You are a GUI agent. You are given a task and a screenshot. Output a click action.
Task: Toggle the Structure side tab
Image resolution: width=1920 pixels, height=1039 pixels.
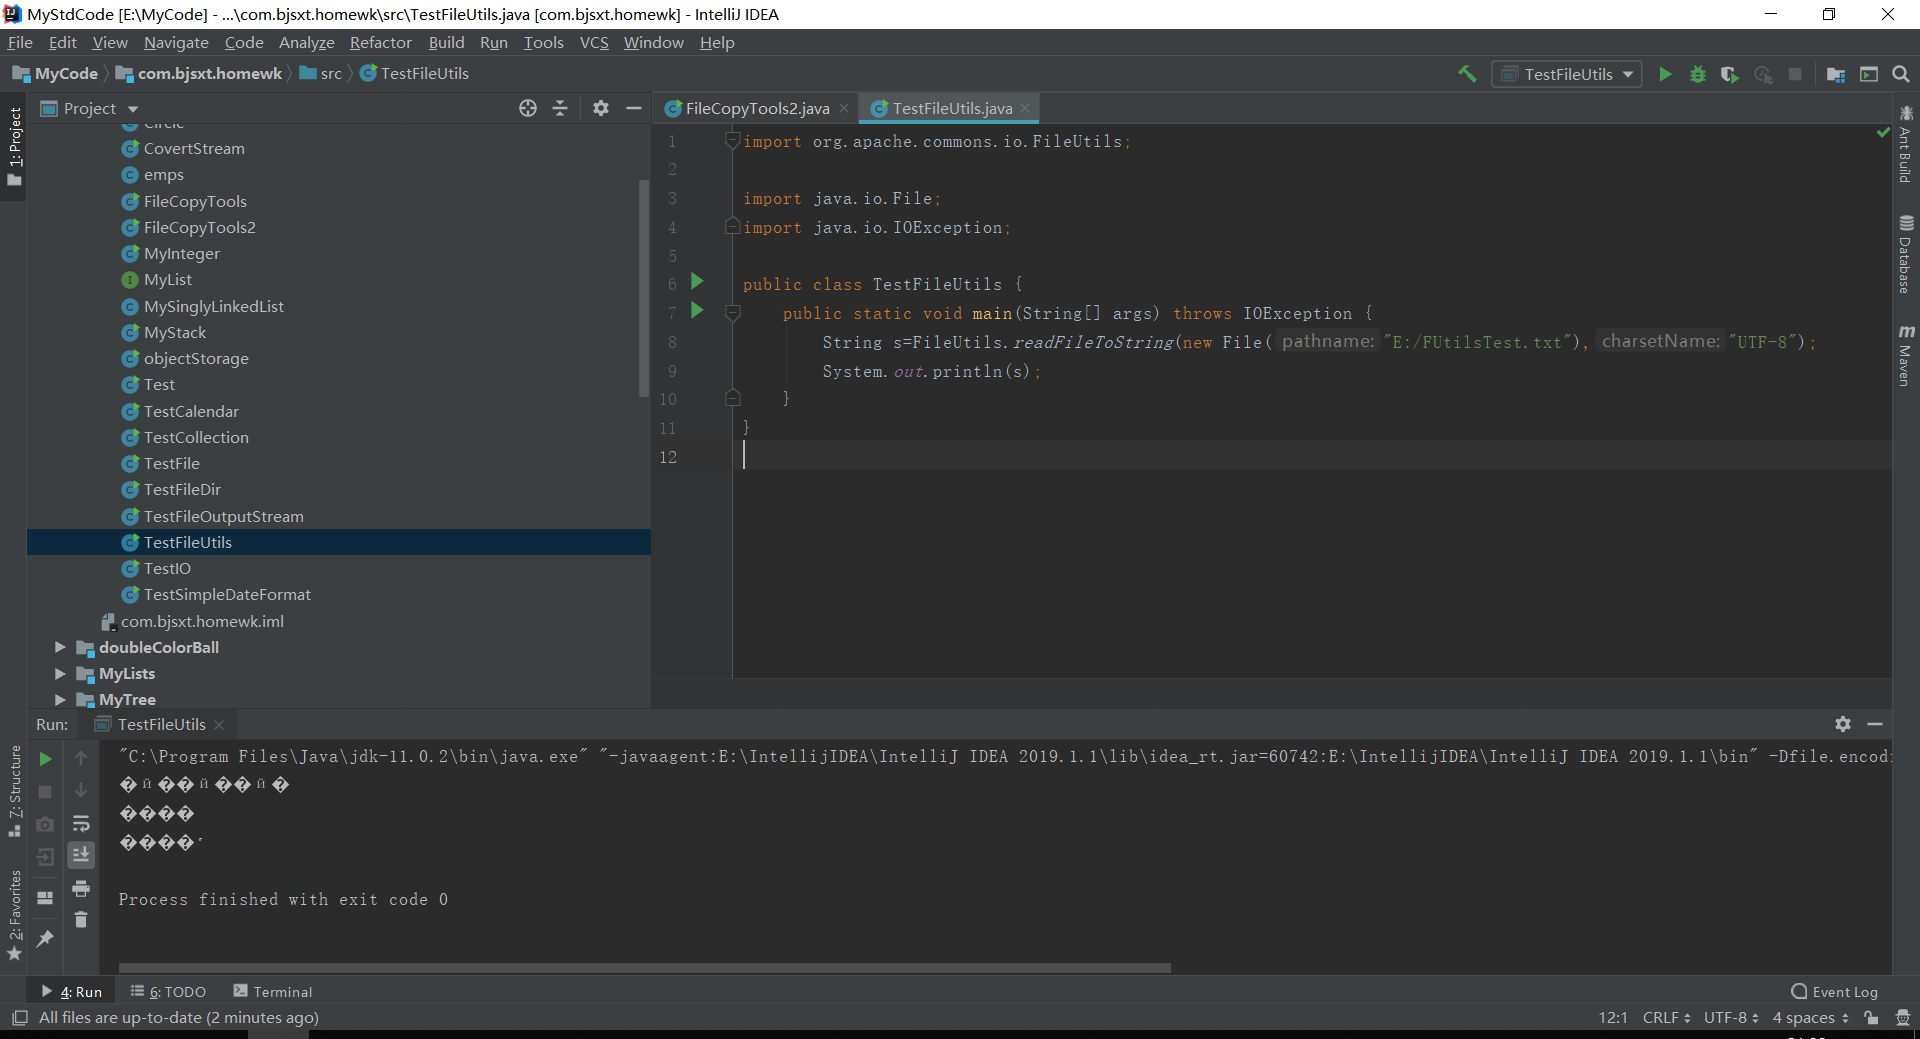click(14, 791)
